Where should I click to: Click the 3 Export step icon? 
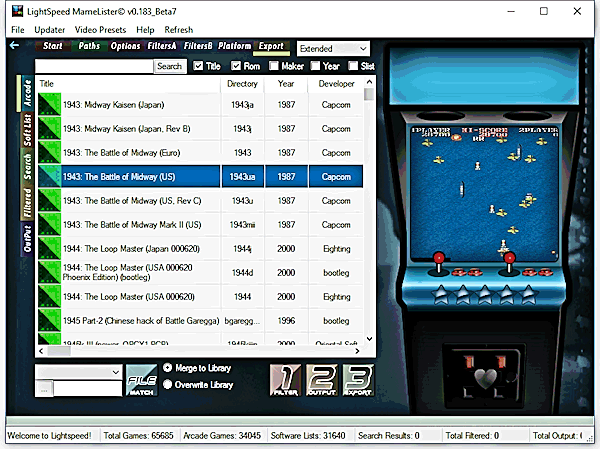[x=358, y=380]
